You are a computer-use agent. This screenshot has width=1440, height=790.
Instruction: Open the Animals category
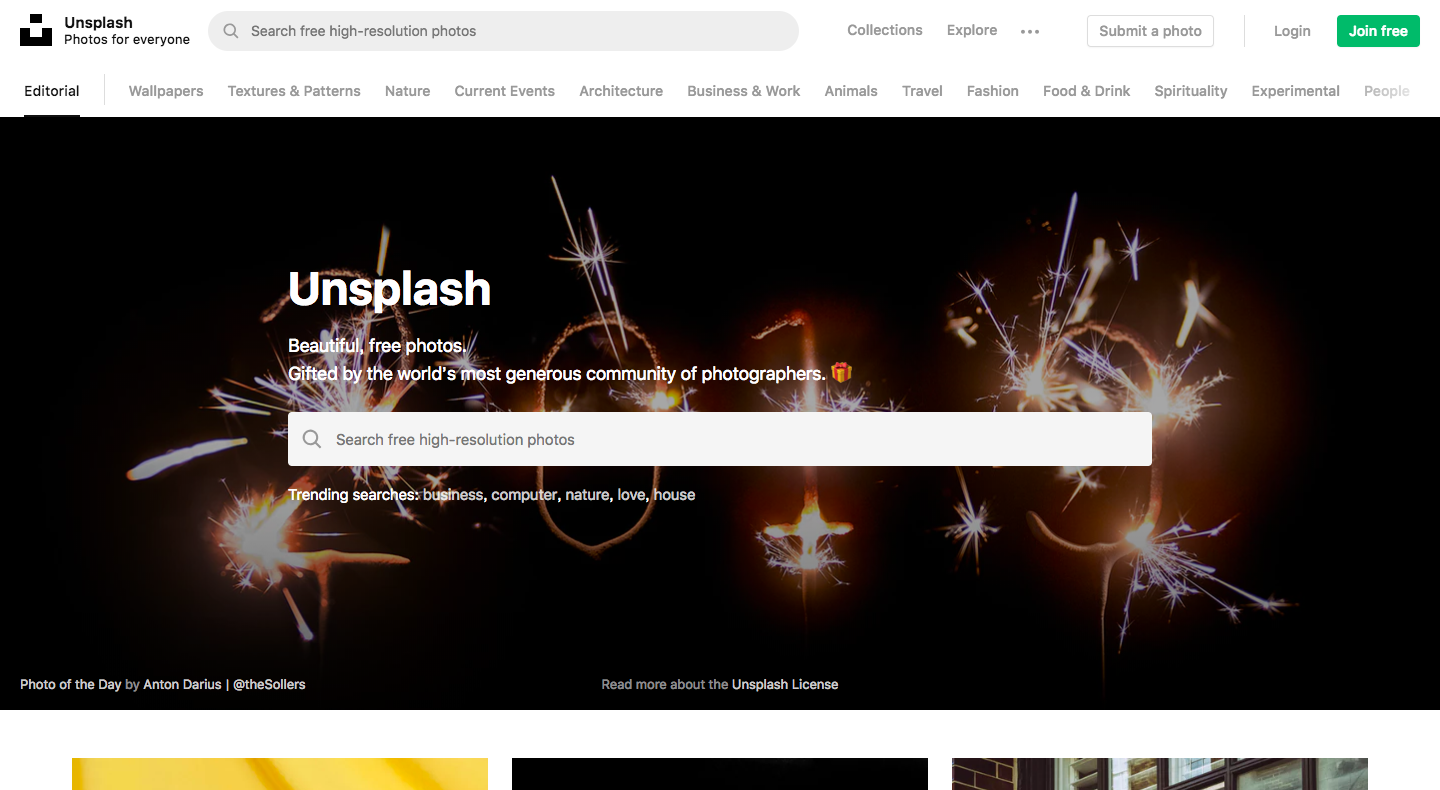(851, 91)
